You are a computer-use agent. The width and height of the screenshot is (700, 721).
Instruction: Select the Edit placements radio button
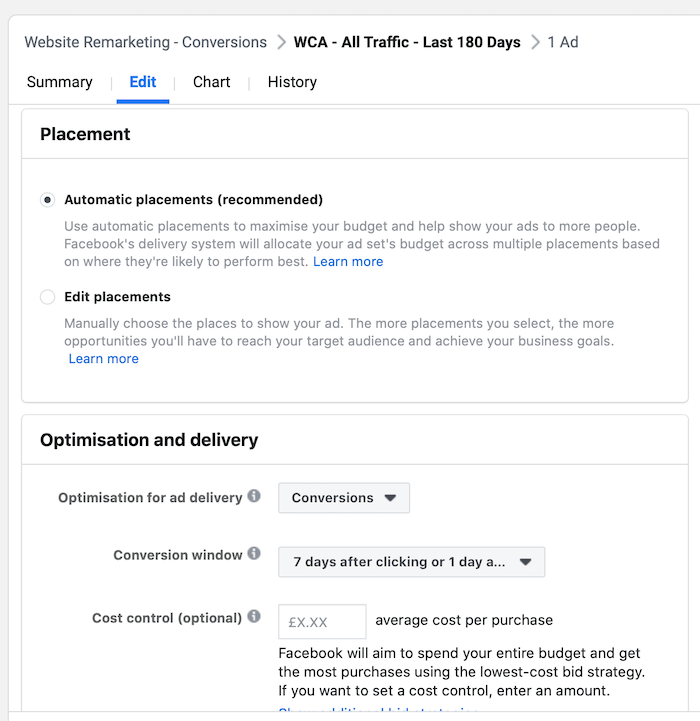(x=47, y=297)
